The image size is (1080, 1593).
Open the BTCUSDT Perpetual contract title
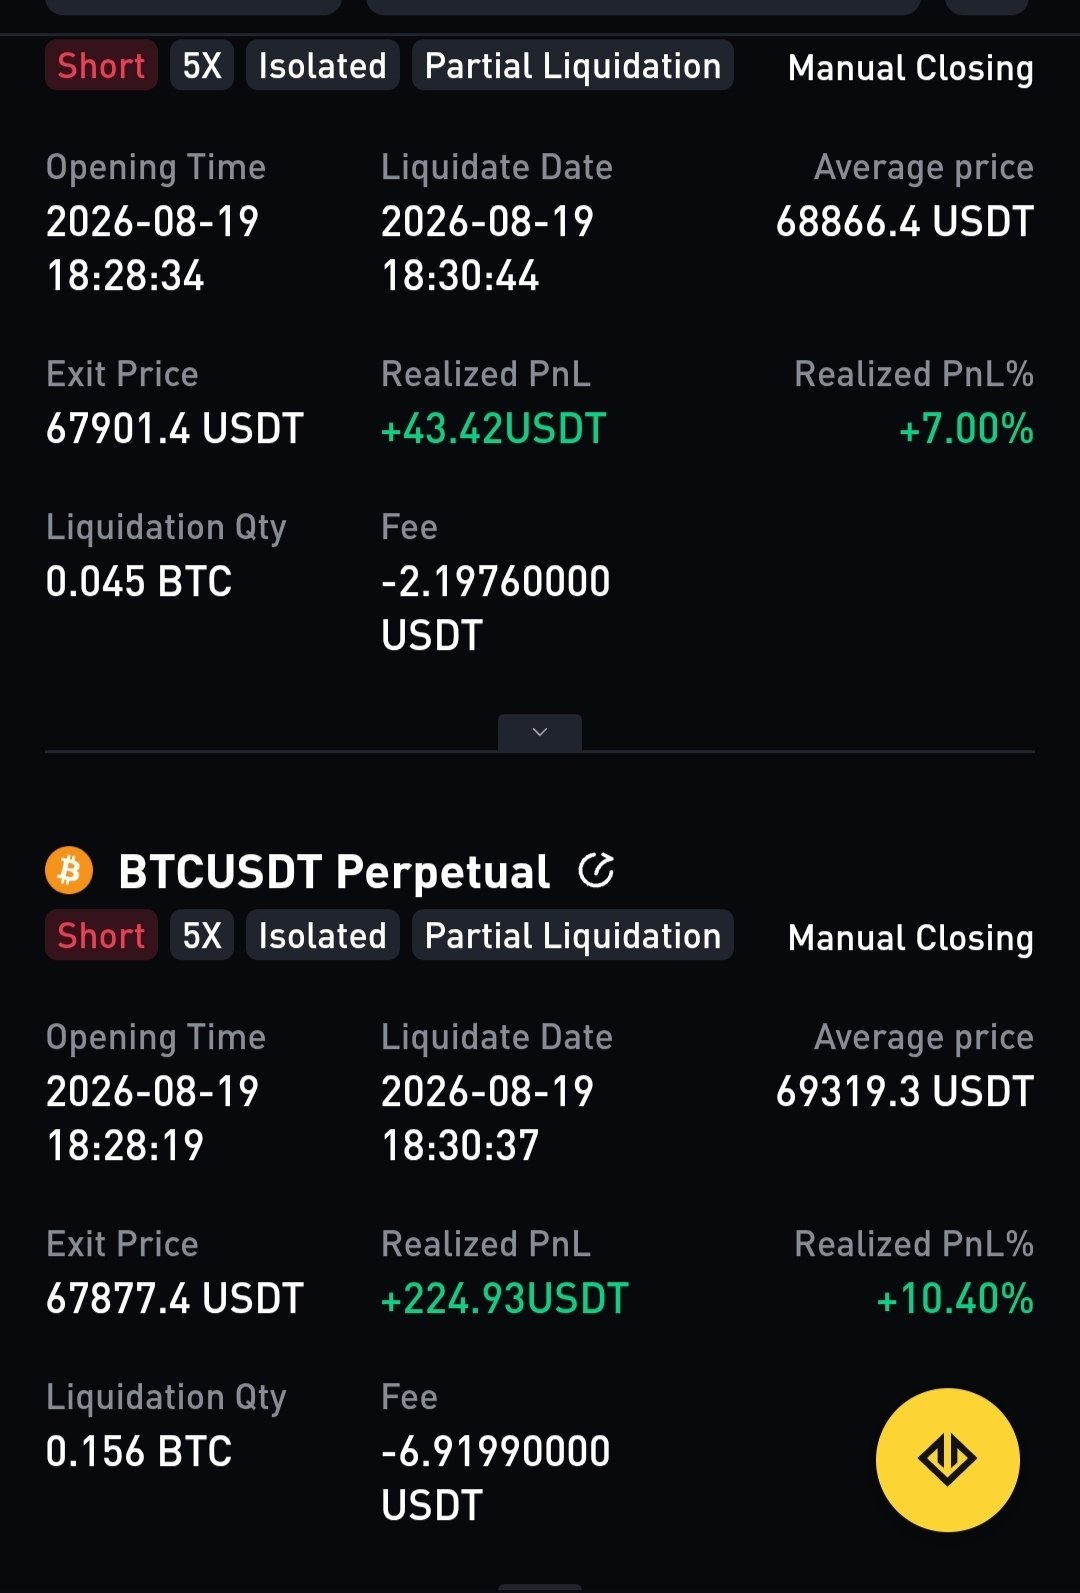[x=334, y=871]
